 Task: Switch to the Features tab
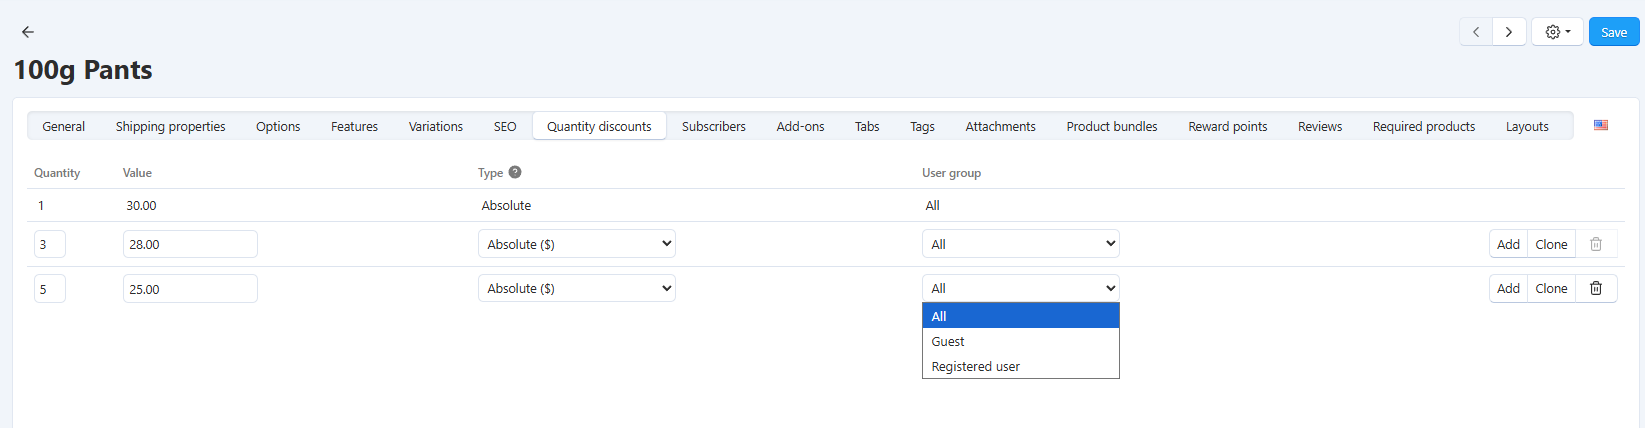355,126
